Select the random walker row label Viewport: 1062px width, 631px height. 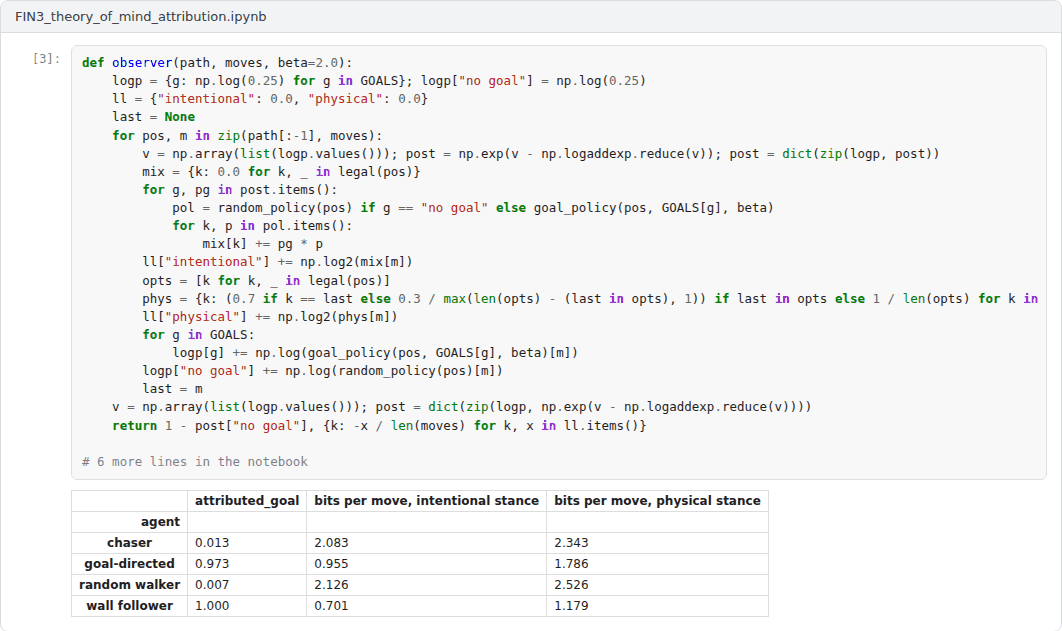(129, 584)
